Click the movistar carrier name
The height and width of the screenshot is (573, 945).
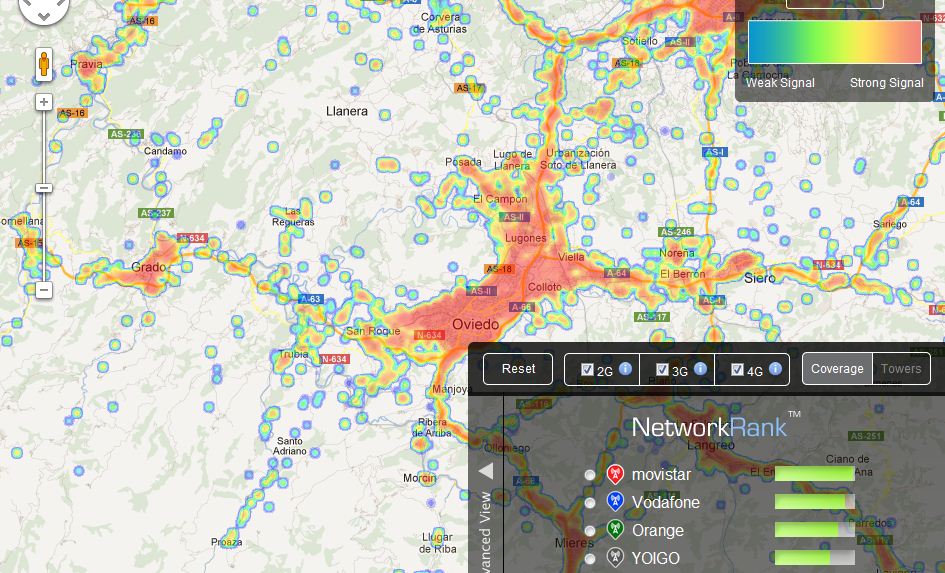661,475
